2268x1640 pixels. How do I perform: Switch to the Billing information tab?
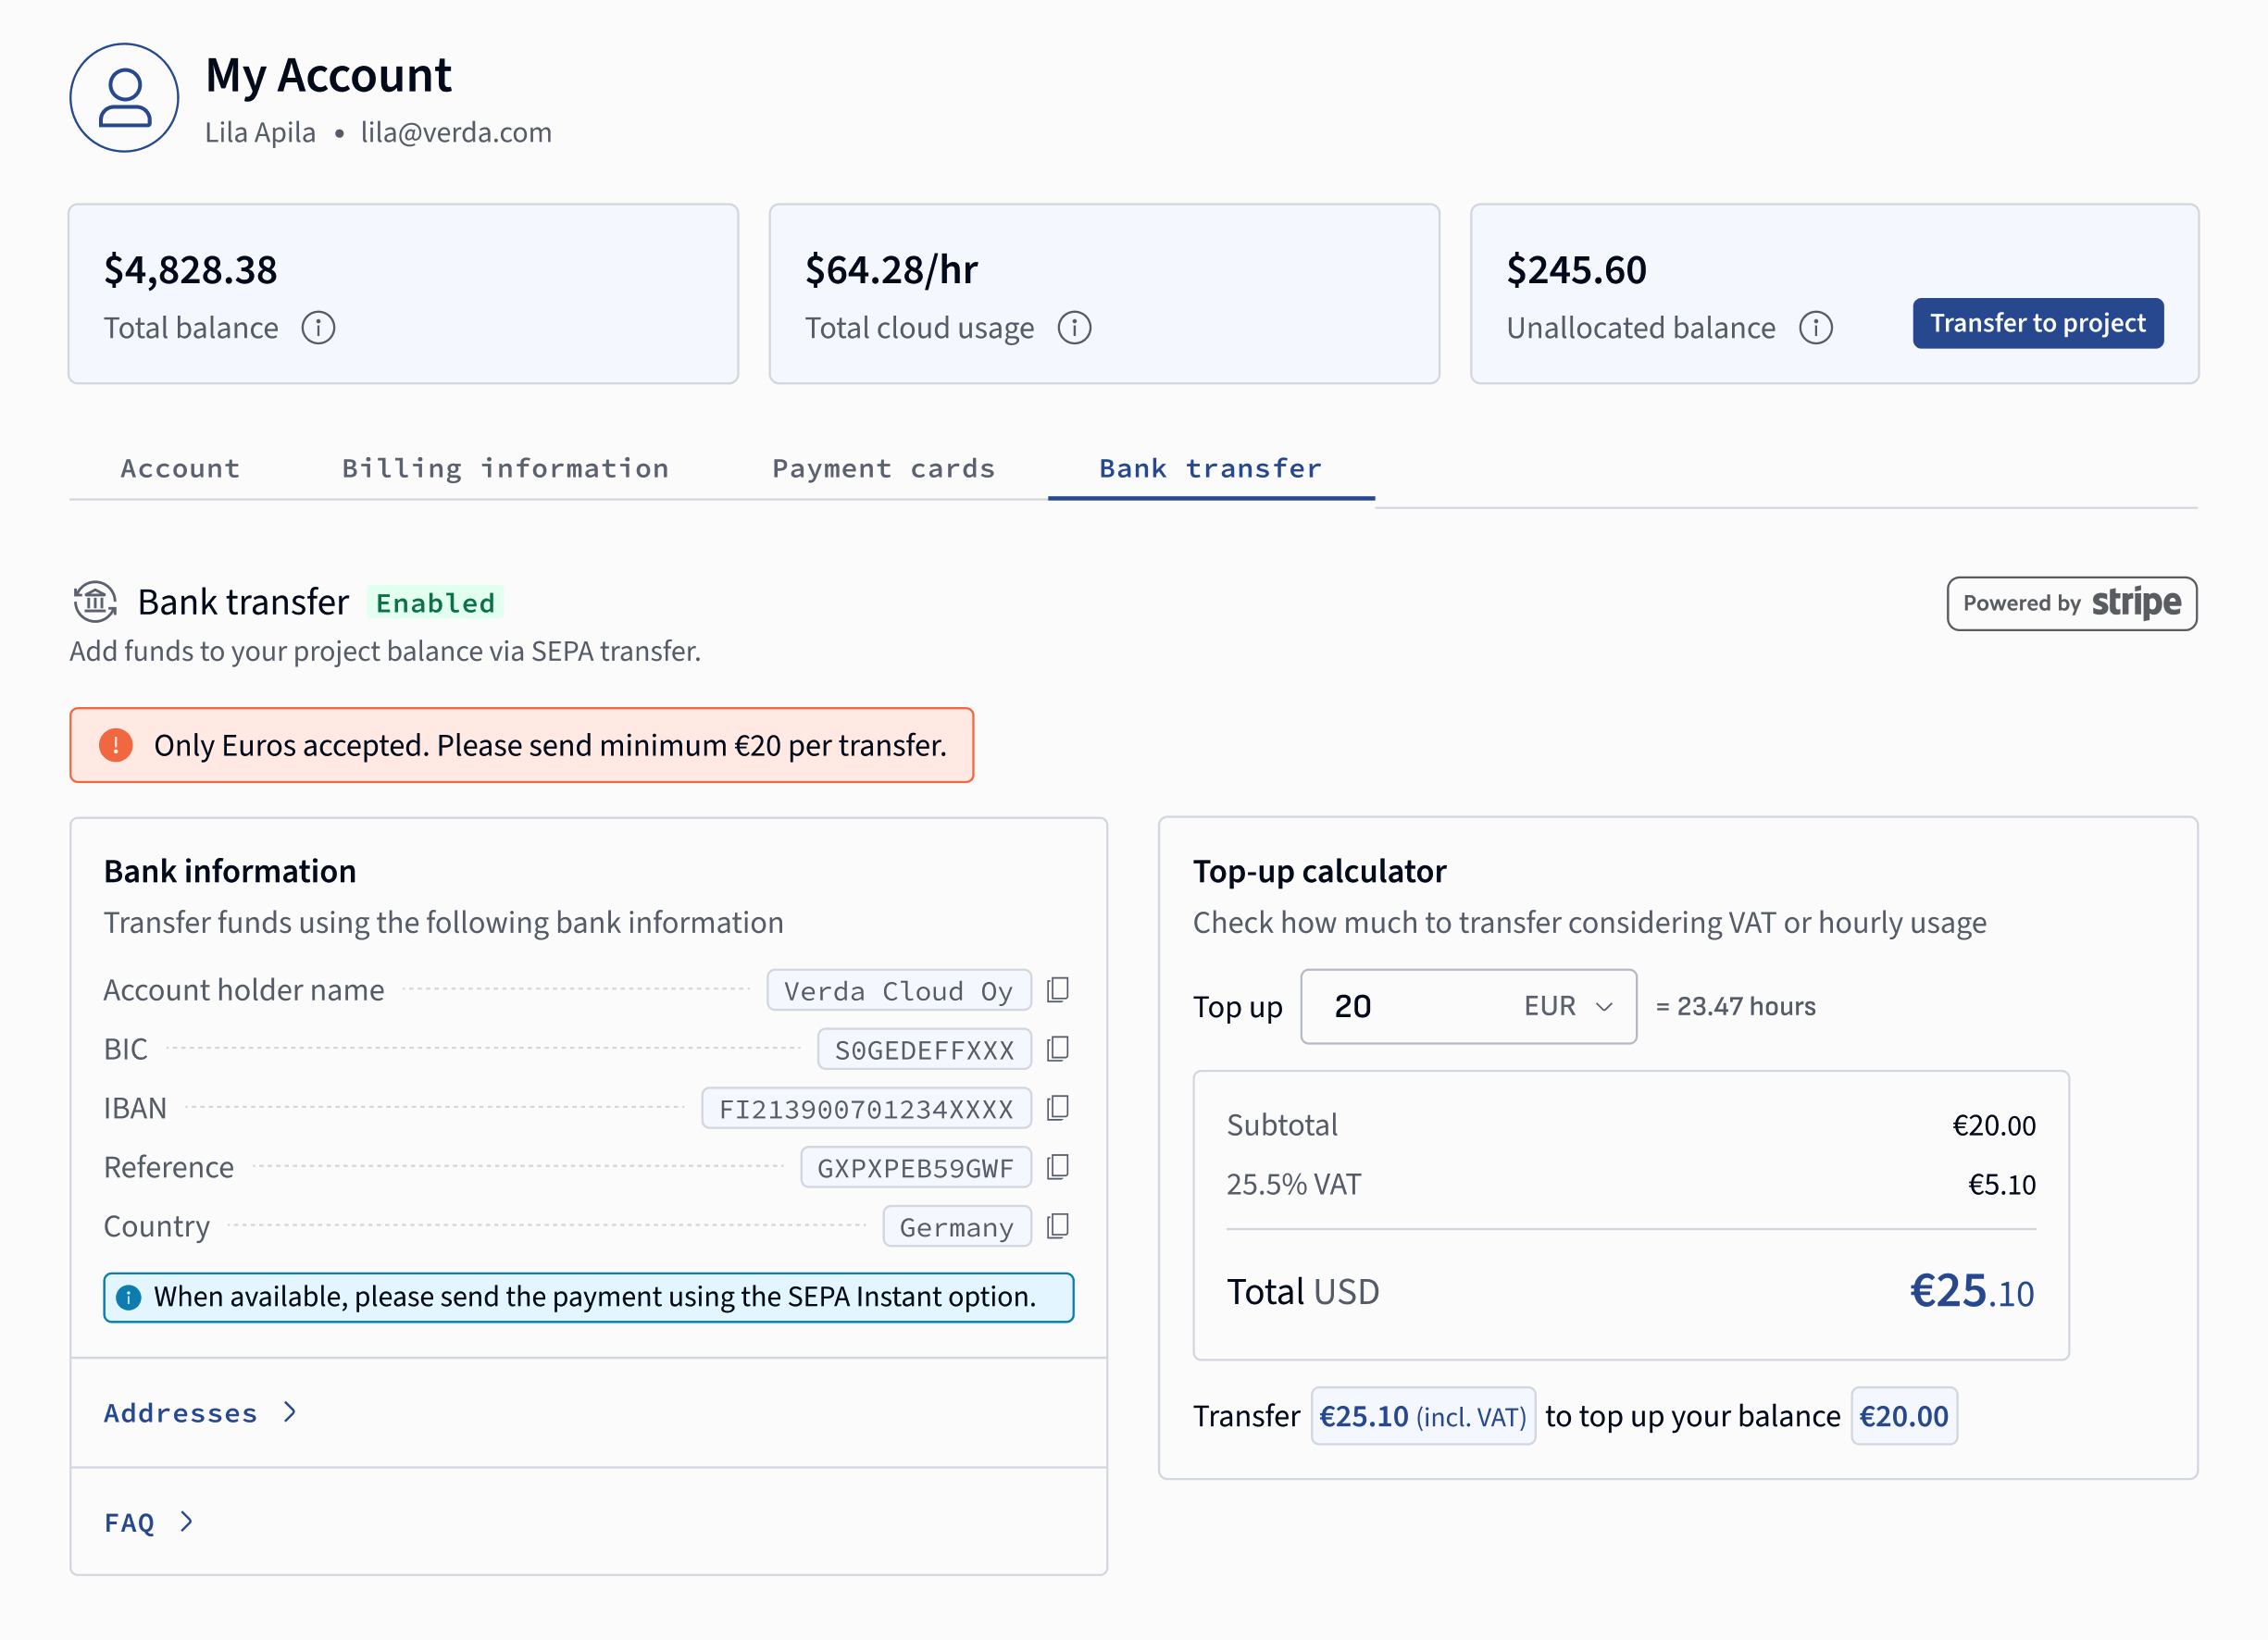pyautogui.click(x=505, y=468)
